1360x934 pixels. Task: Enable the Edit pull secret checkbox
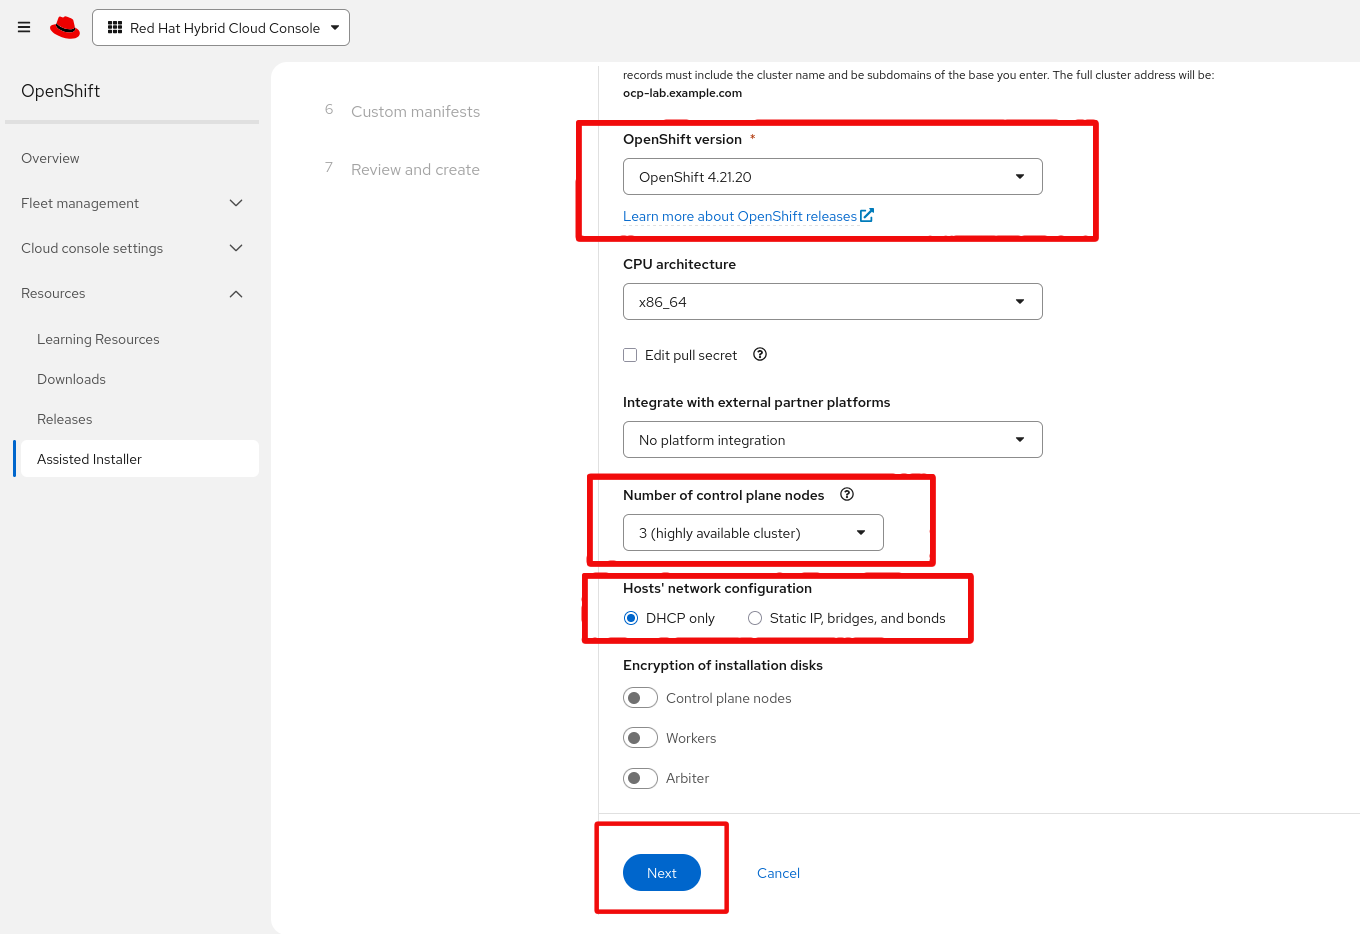pyautogui.click(x=630, y=355)
